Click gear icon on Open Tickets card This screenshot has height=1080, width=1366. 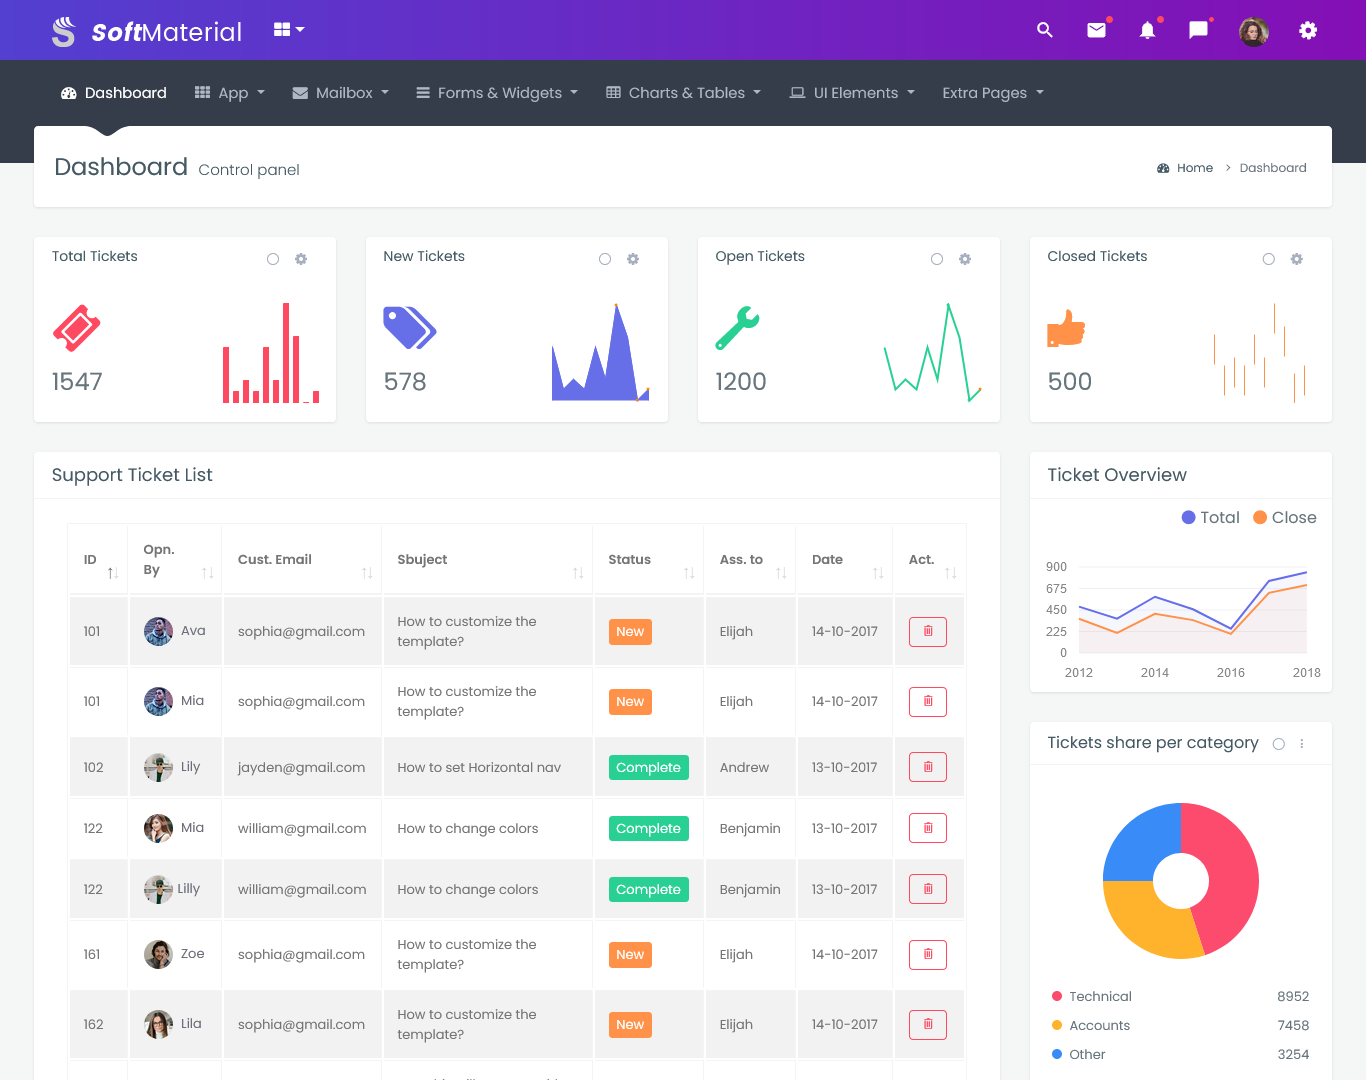965,259
